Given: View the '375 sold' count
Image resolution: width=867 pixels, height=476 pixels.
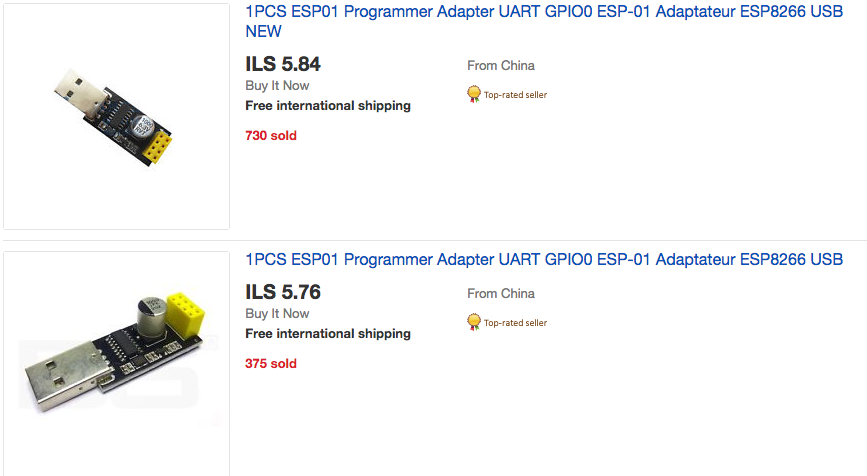Looking at the screenshot, I should 271,364.
